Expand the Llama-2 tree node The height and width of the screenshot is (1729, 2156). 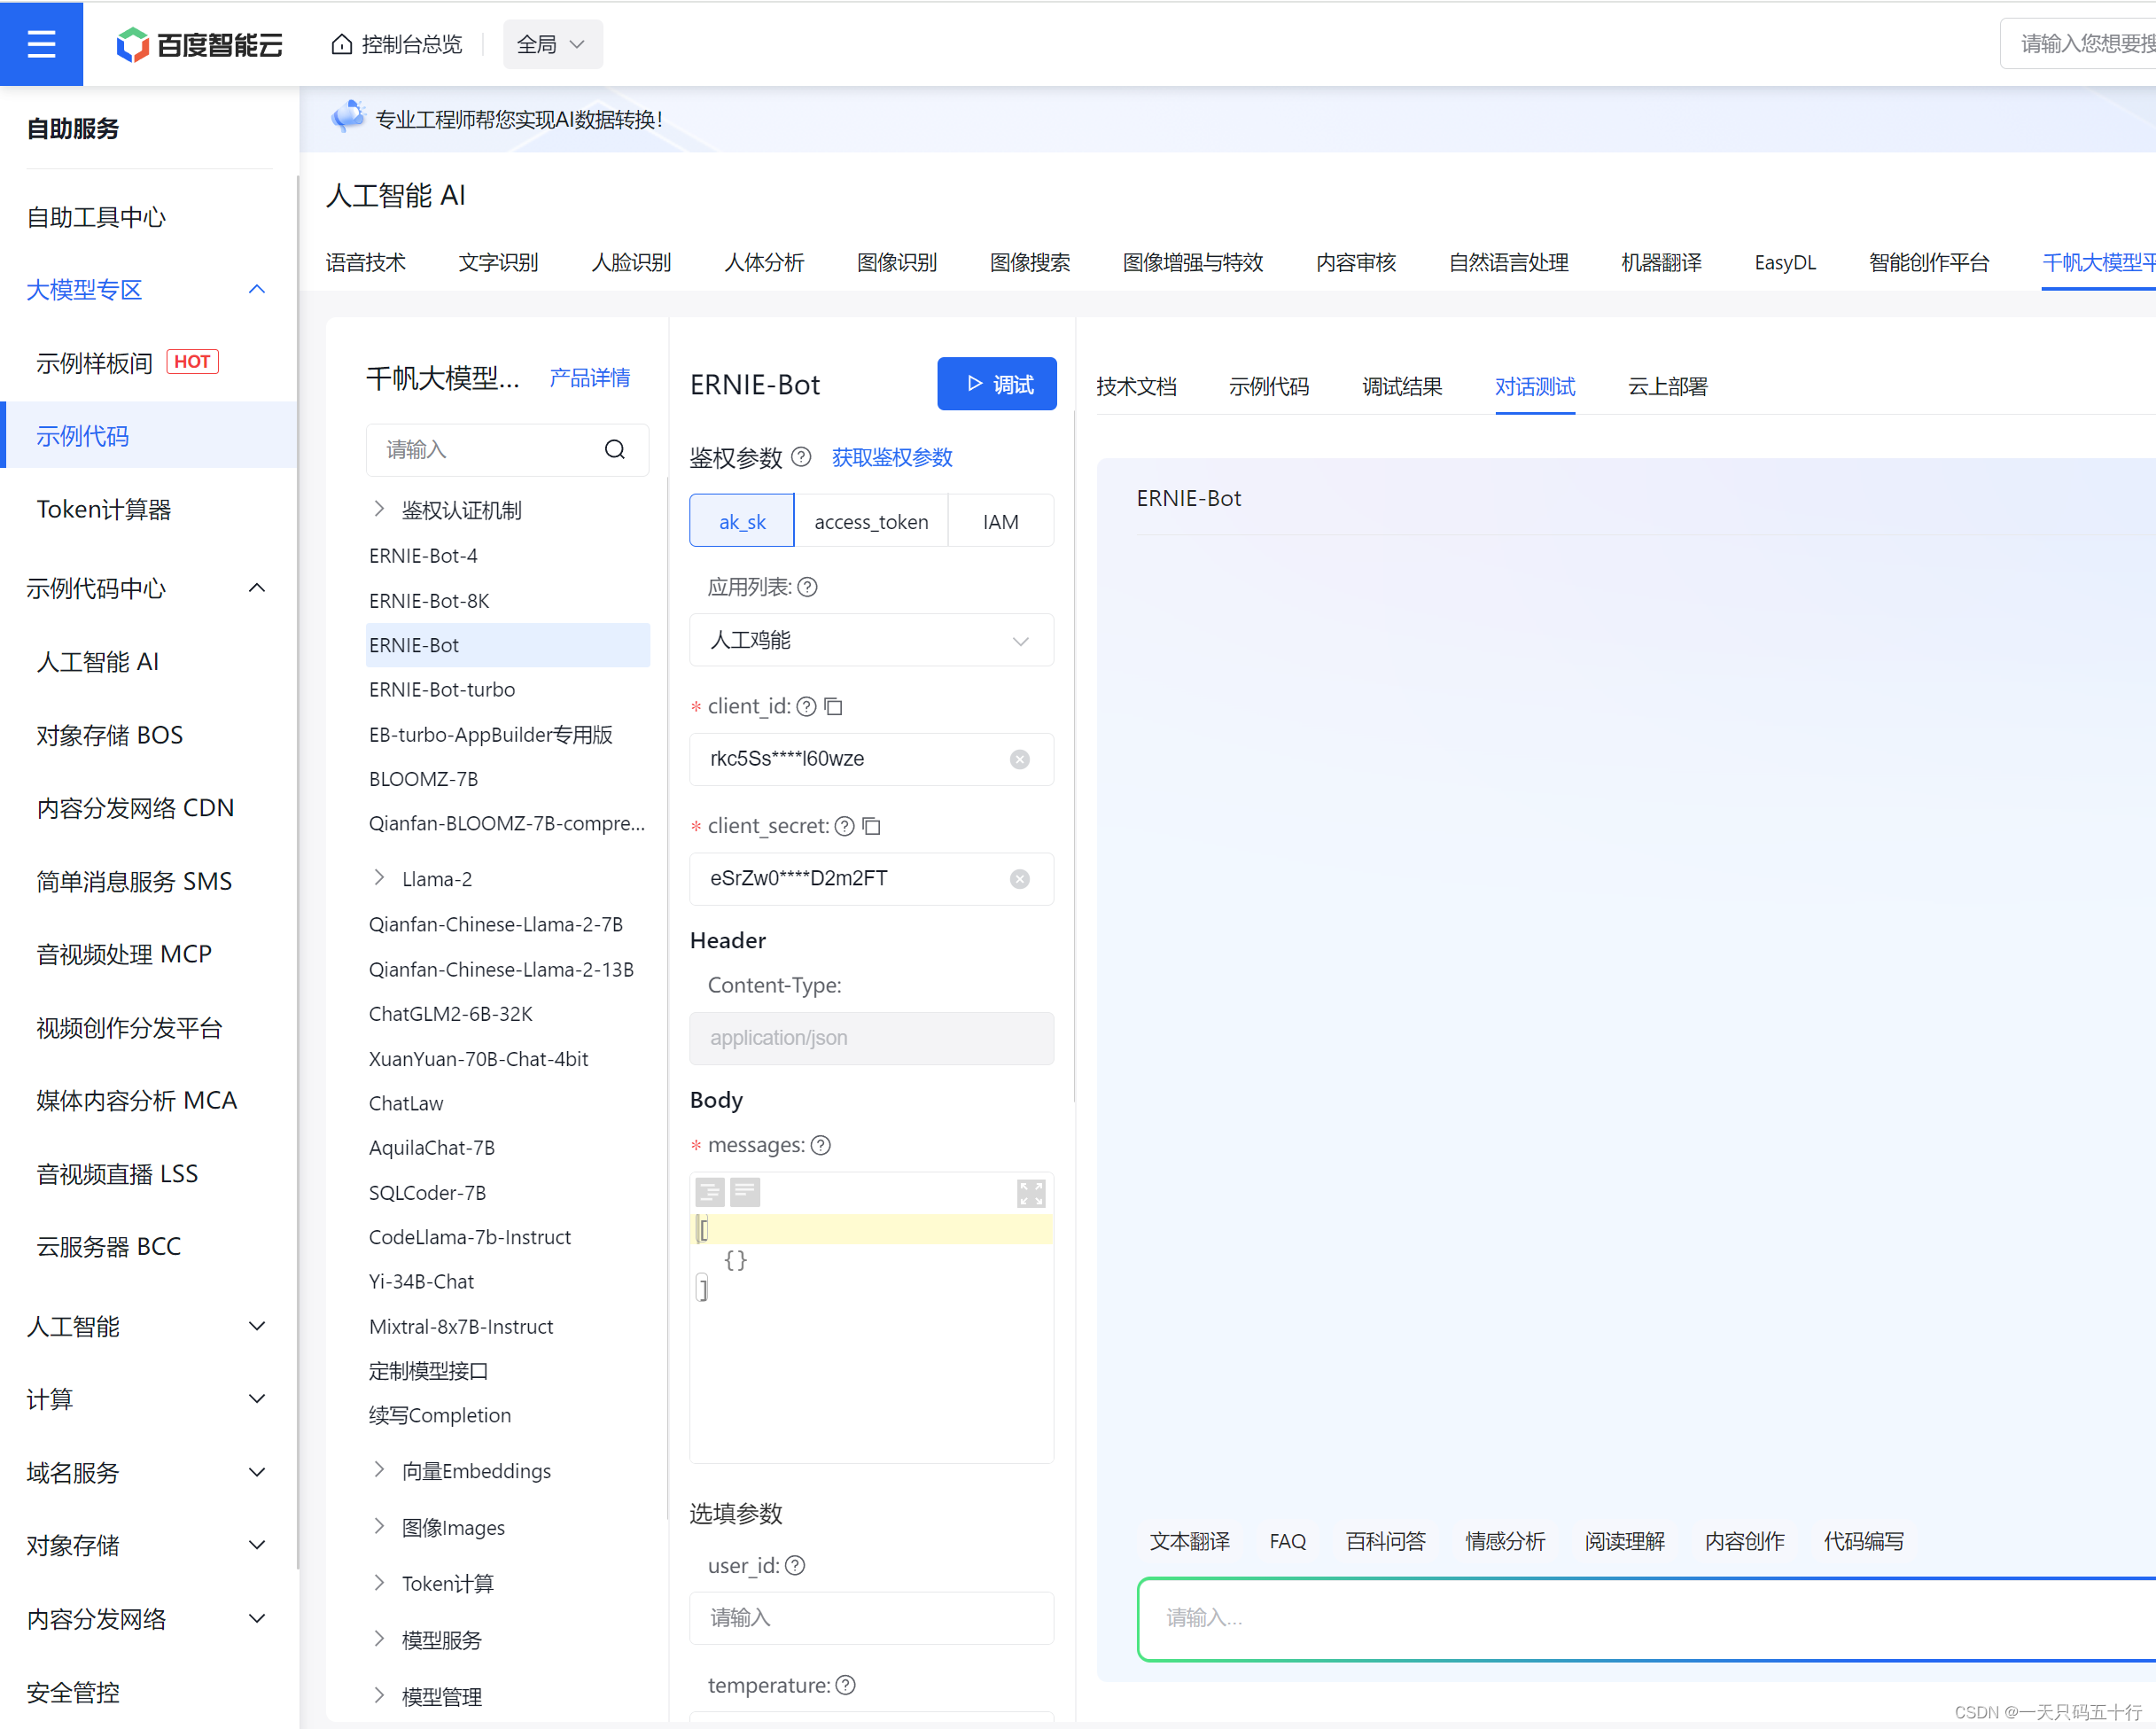coord(379,878)
